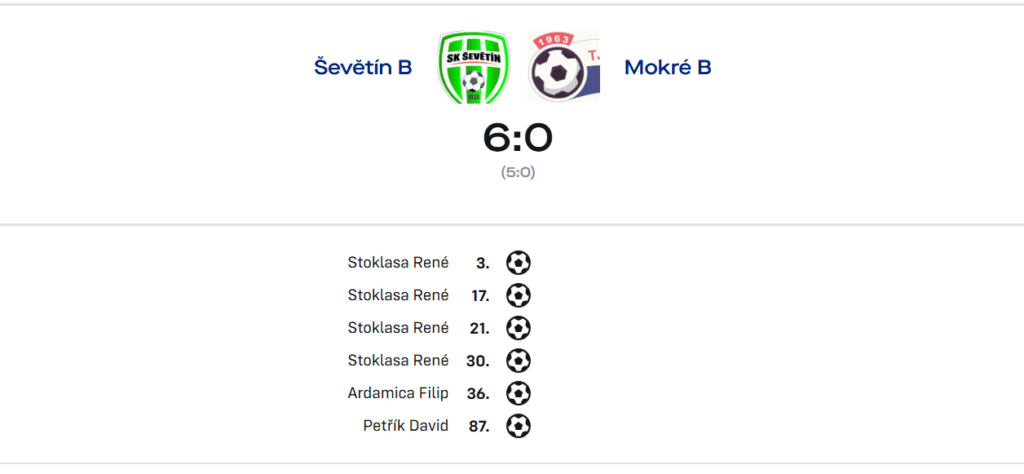Click the 87. minute marker
The image size is (1024, 474).
479,426
